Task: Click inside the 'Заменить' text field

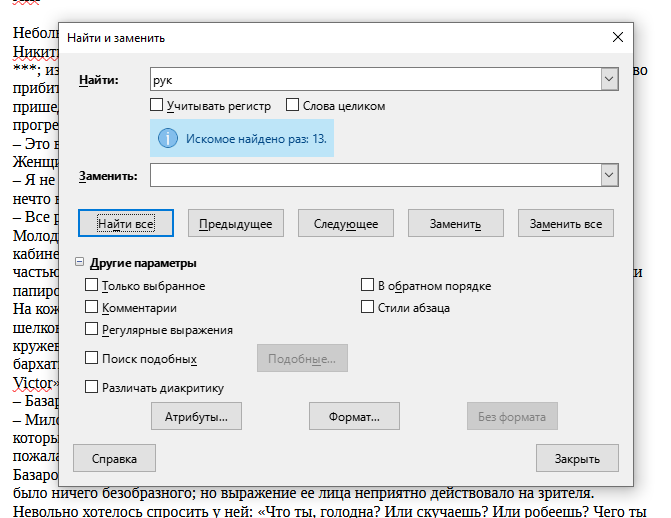Action: (x=372, y=175)
